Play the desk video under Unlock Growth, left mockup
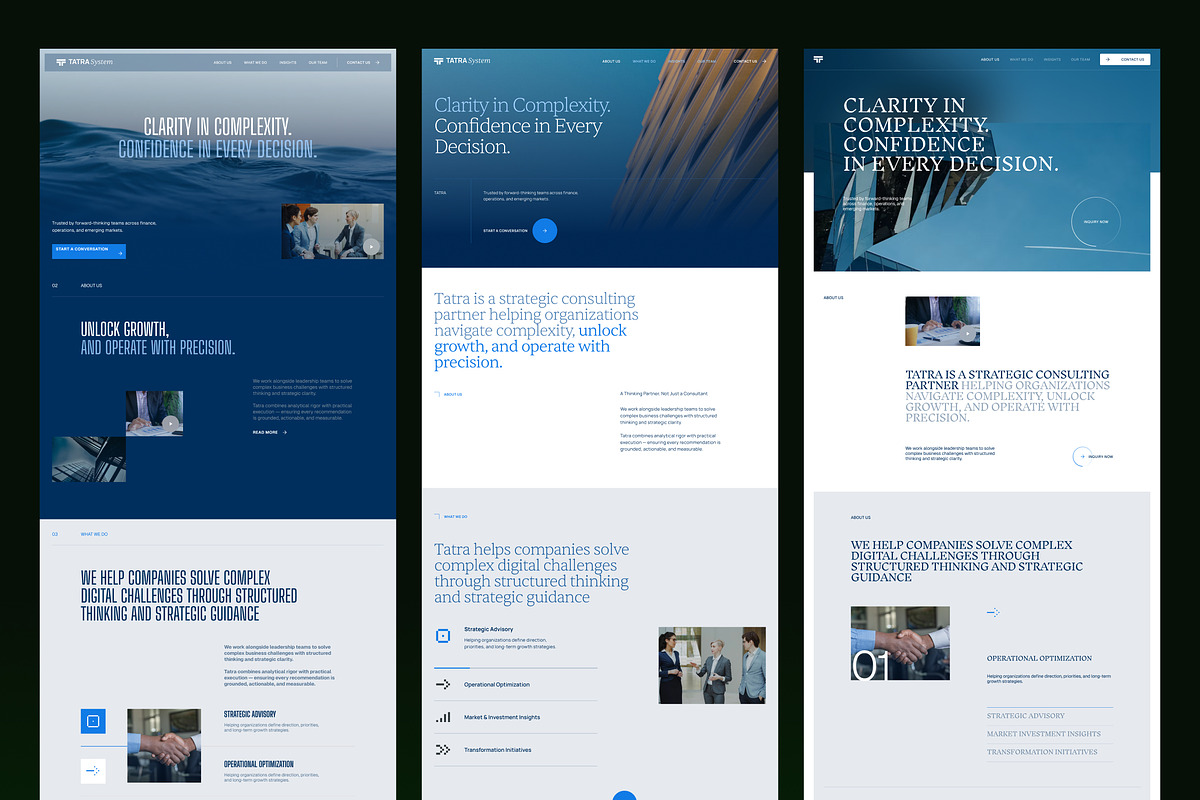The width and height of the screenshot is (1200, 800). [x=171, y=424]
